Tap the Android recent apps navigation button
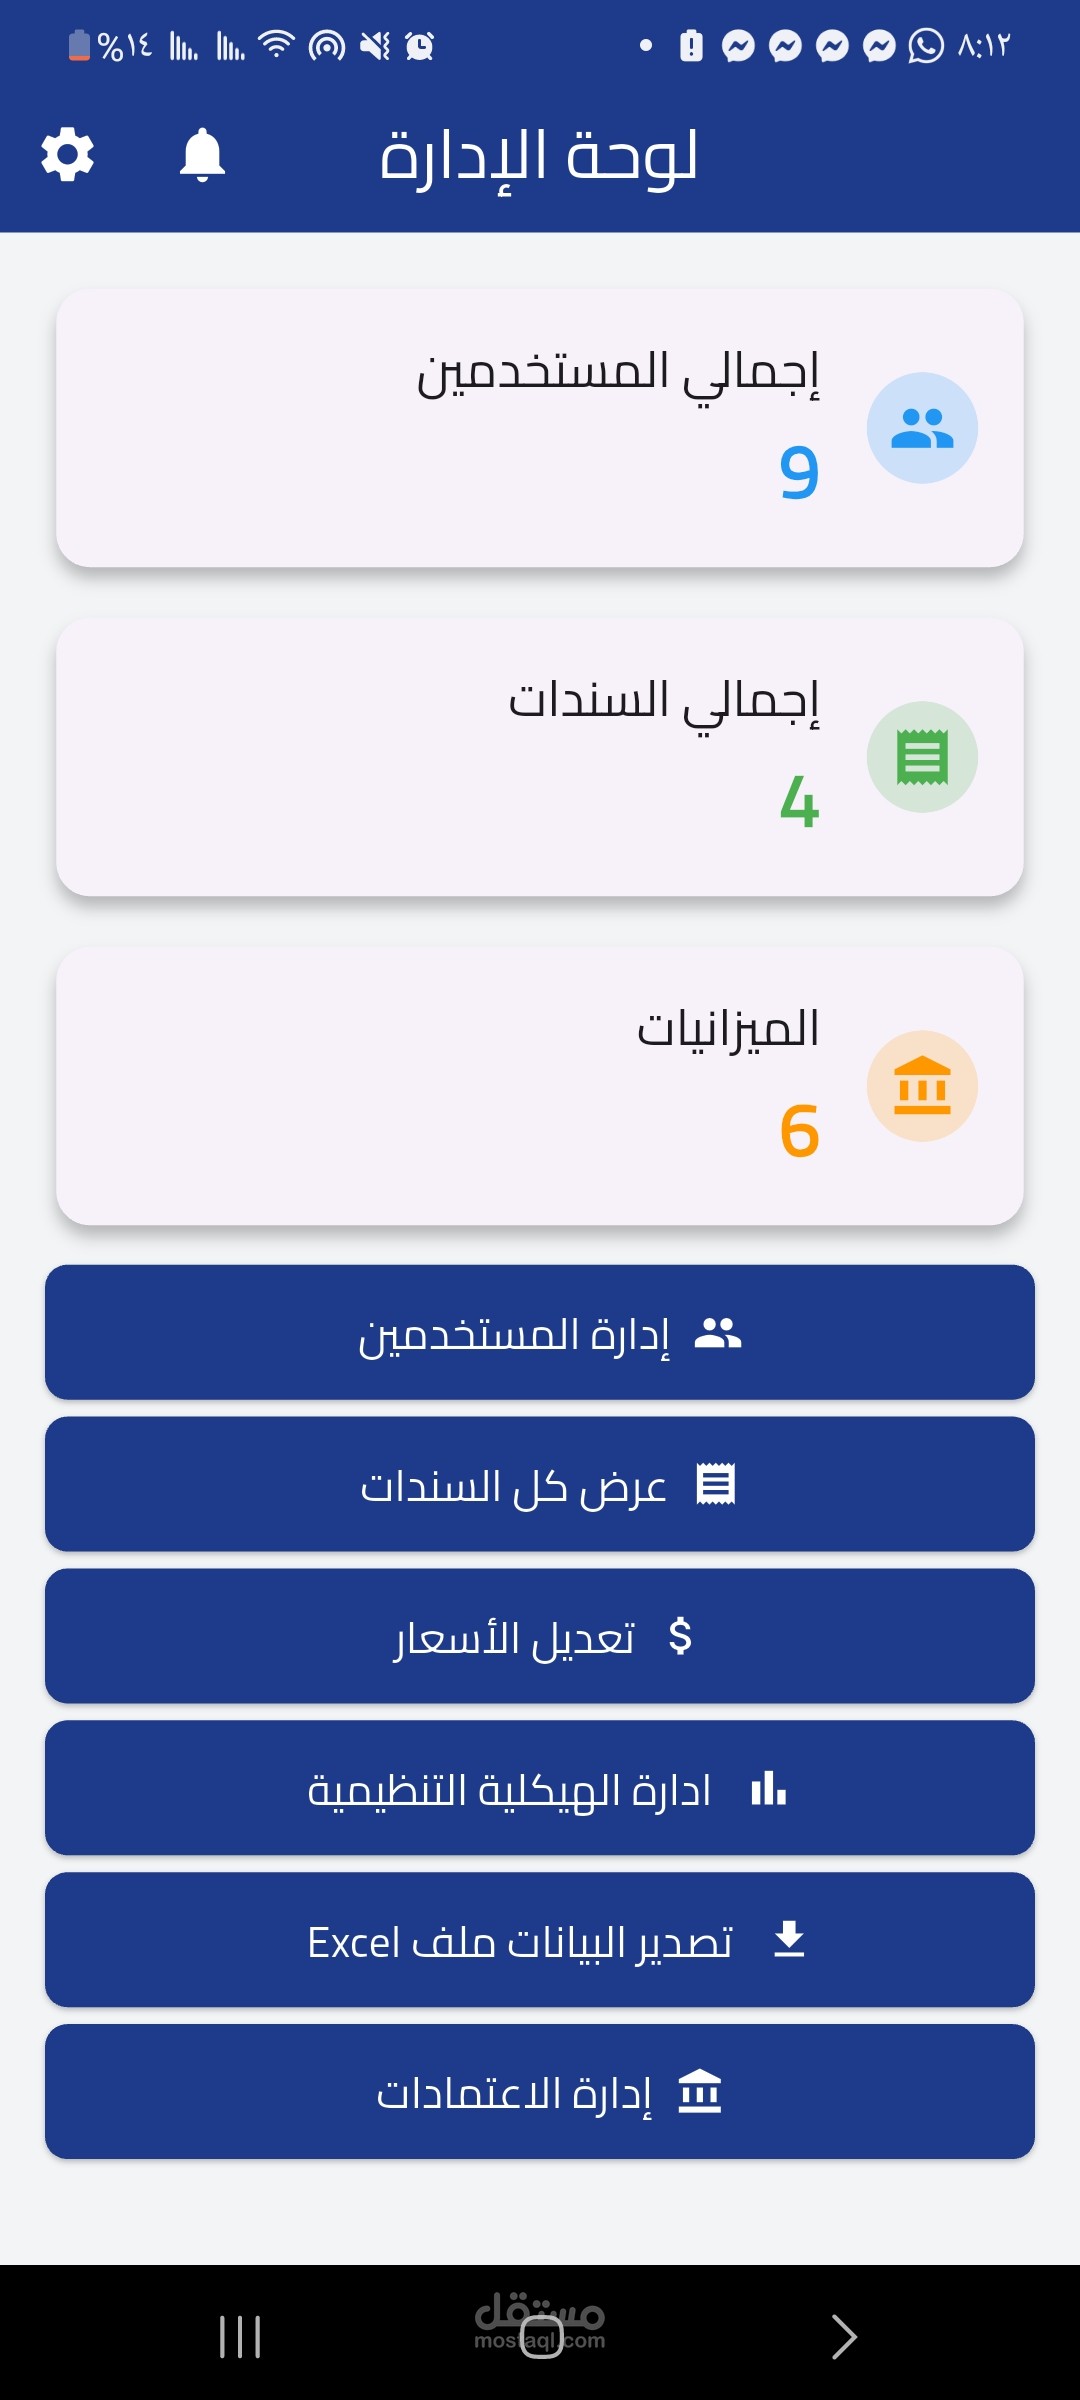 click(240, 2337)
